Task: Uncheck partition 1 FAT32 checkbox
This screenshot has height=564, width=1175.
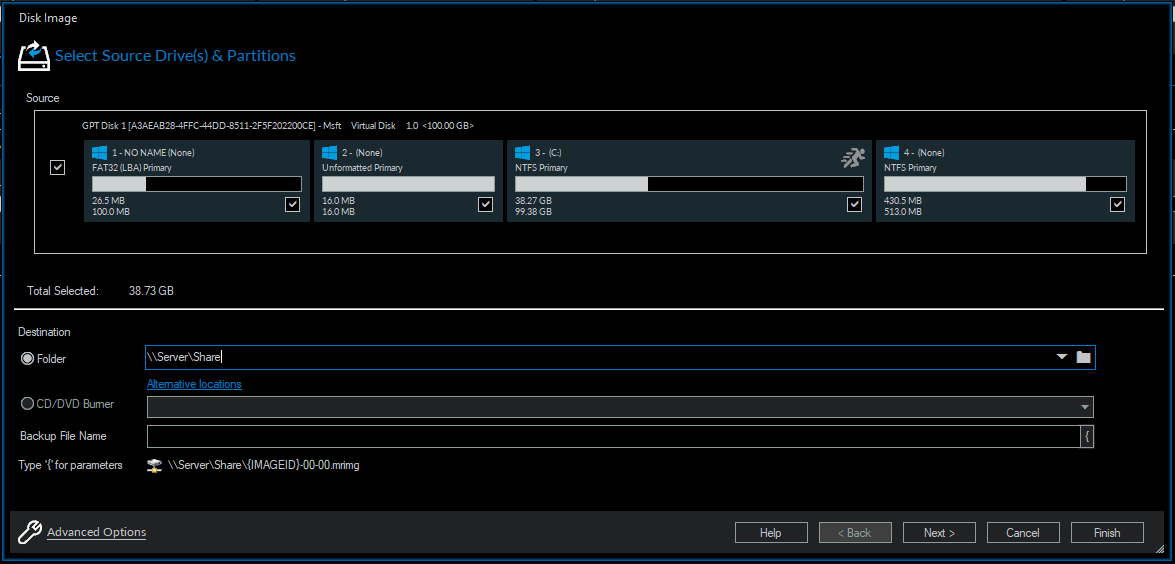Action: [x=292, y=204]
